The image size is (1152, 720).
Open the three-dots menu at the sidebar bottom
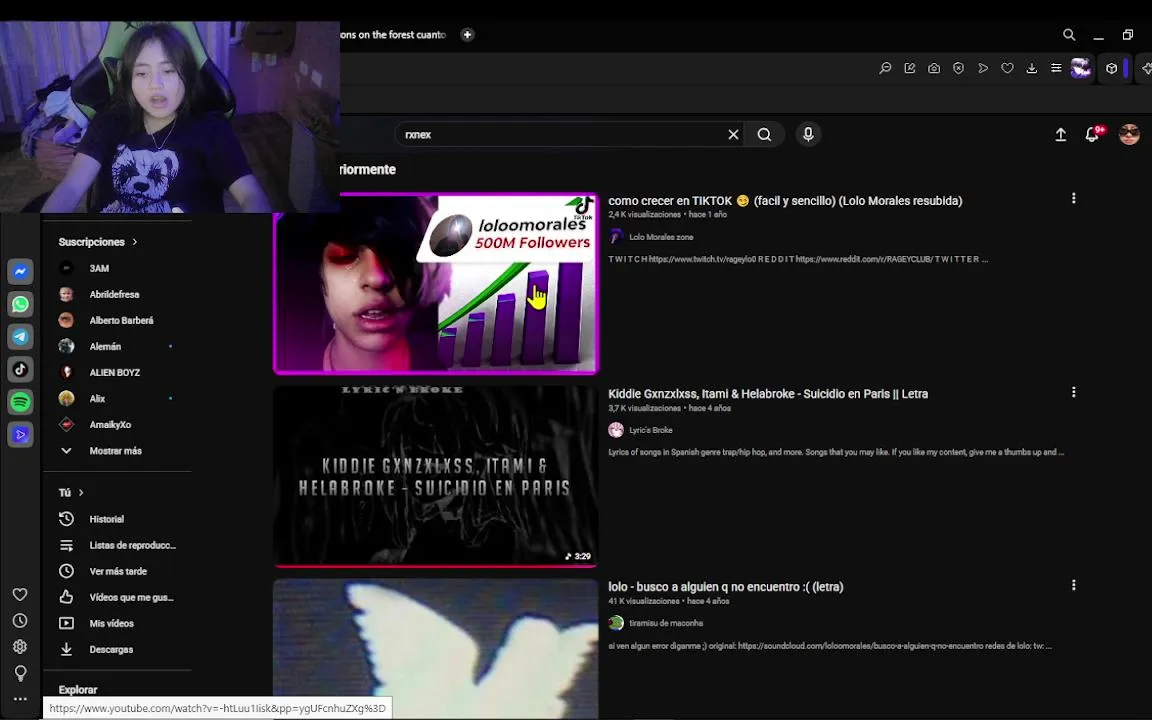point(20,699)
